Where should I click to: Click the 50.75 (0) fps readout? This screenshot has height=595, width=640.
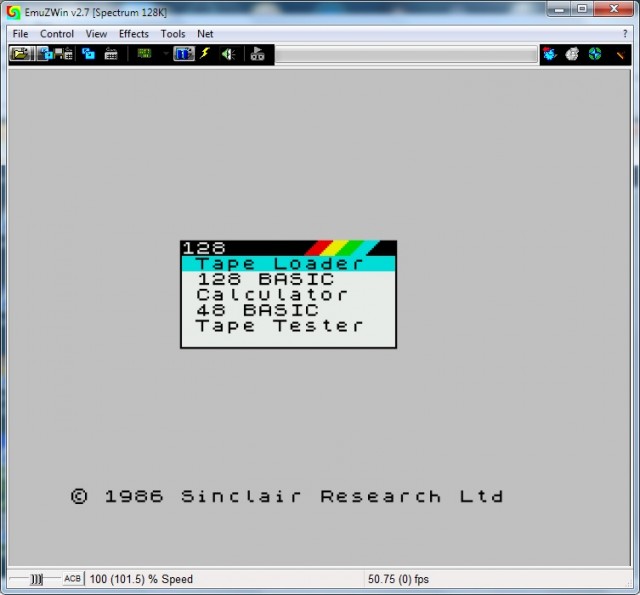pyautogui.click(x=398, y=579)
